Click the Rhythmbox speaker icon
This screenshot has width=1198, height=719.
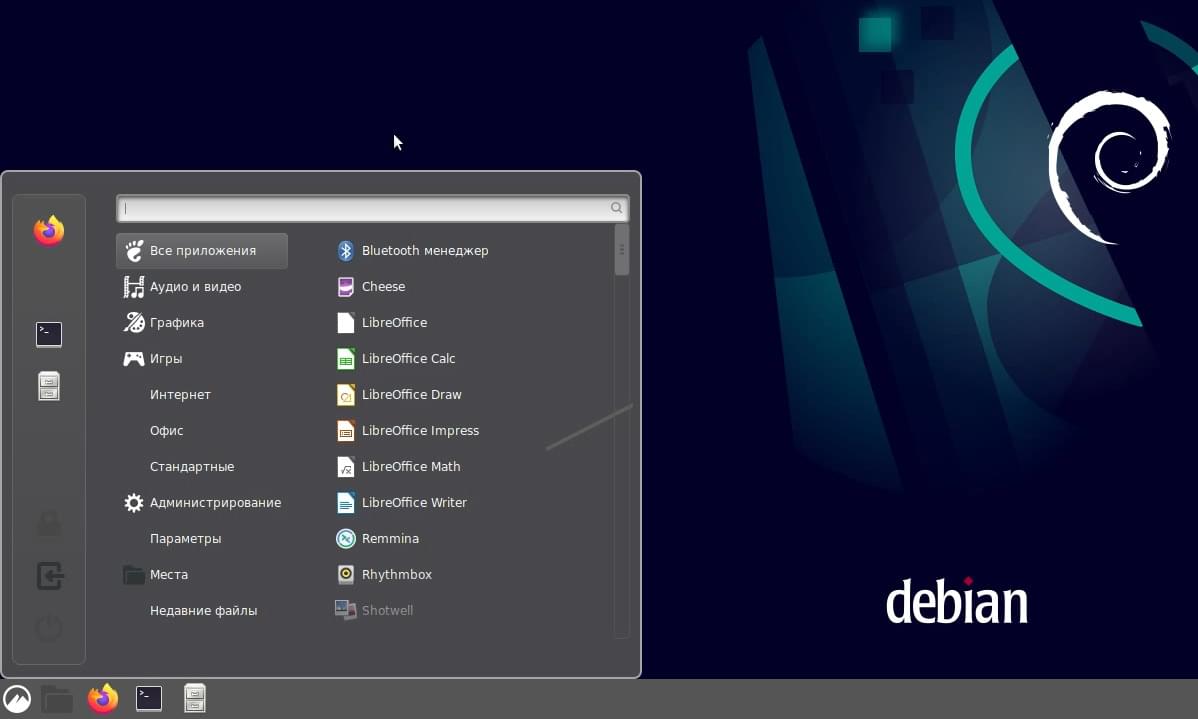[345, 575]
